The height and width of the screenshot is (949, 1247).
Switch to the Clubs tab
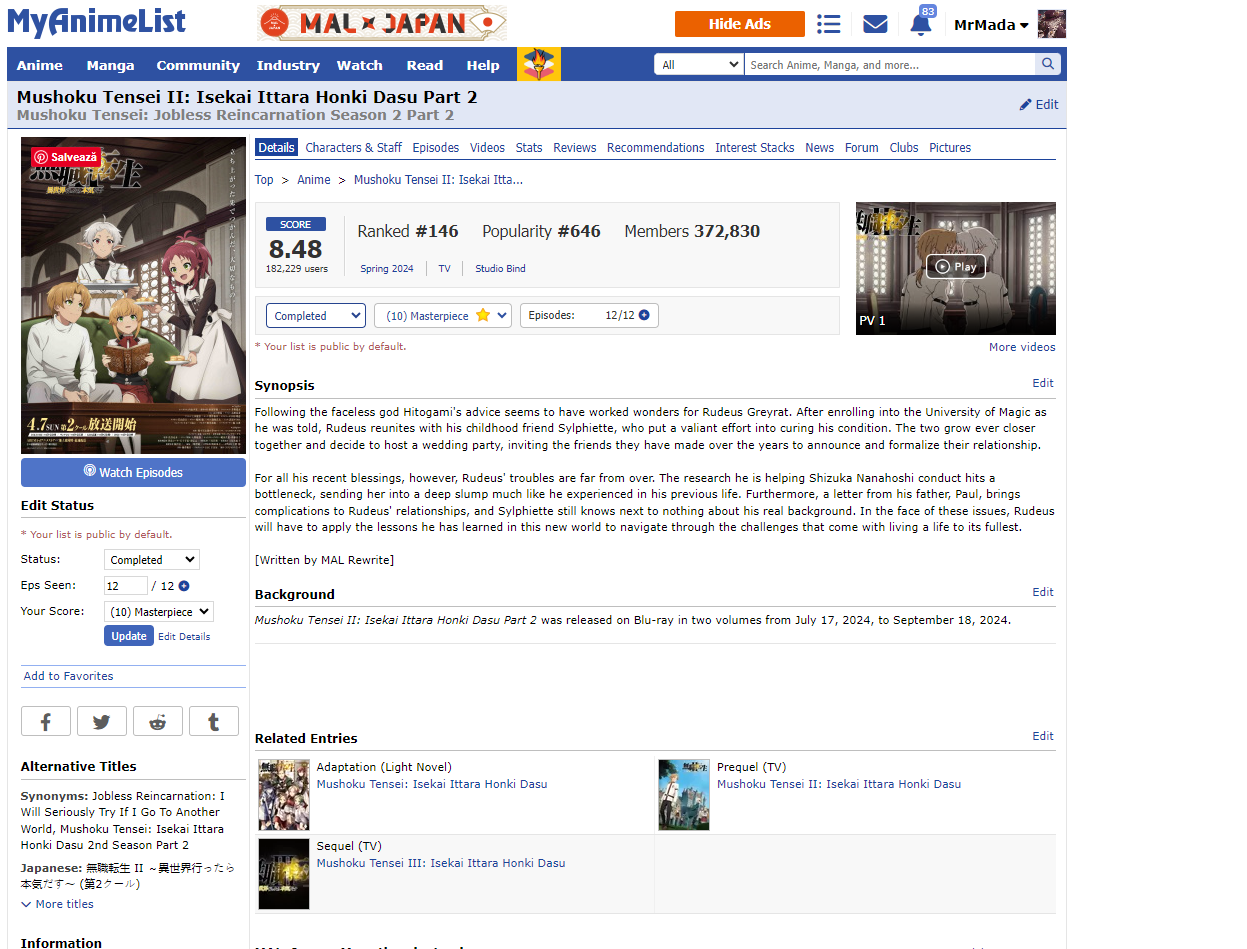(x=904, y=147)
